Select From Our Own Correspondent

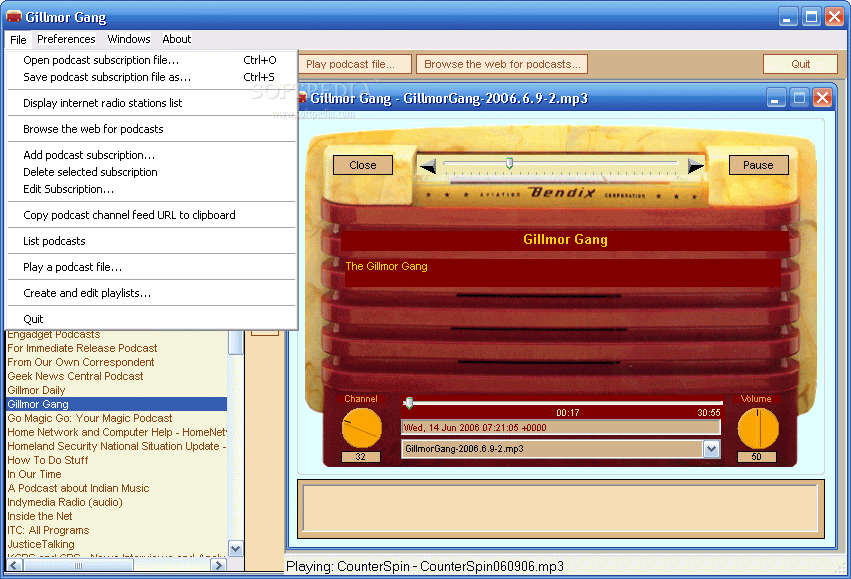point(117,362)
